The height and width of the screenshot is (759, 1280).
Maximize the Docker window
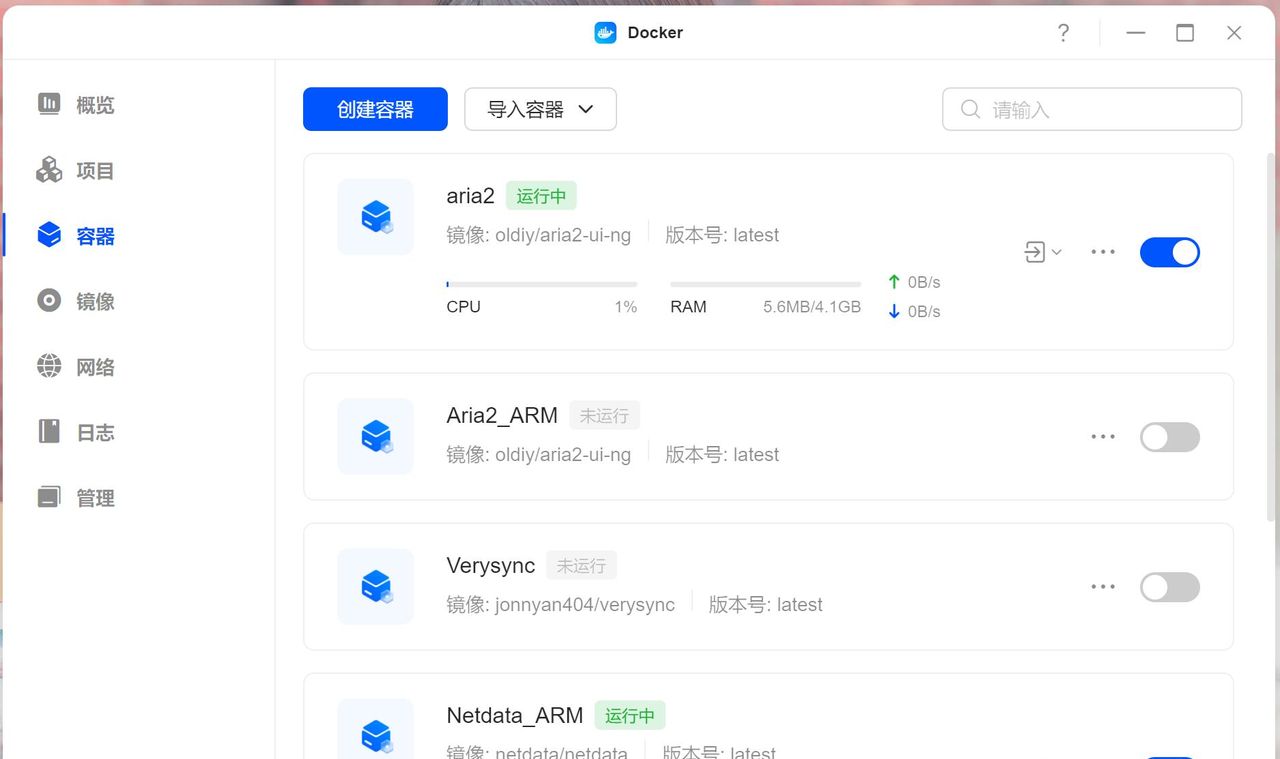click(1185, 33)
